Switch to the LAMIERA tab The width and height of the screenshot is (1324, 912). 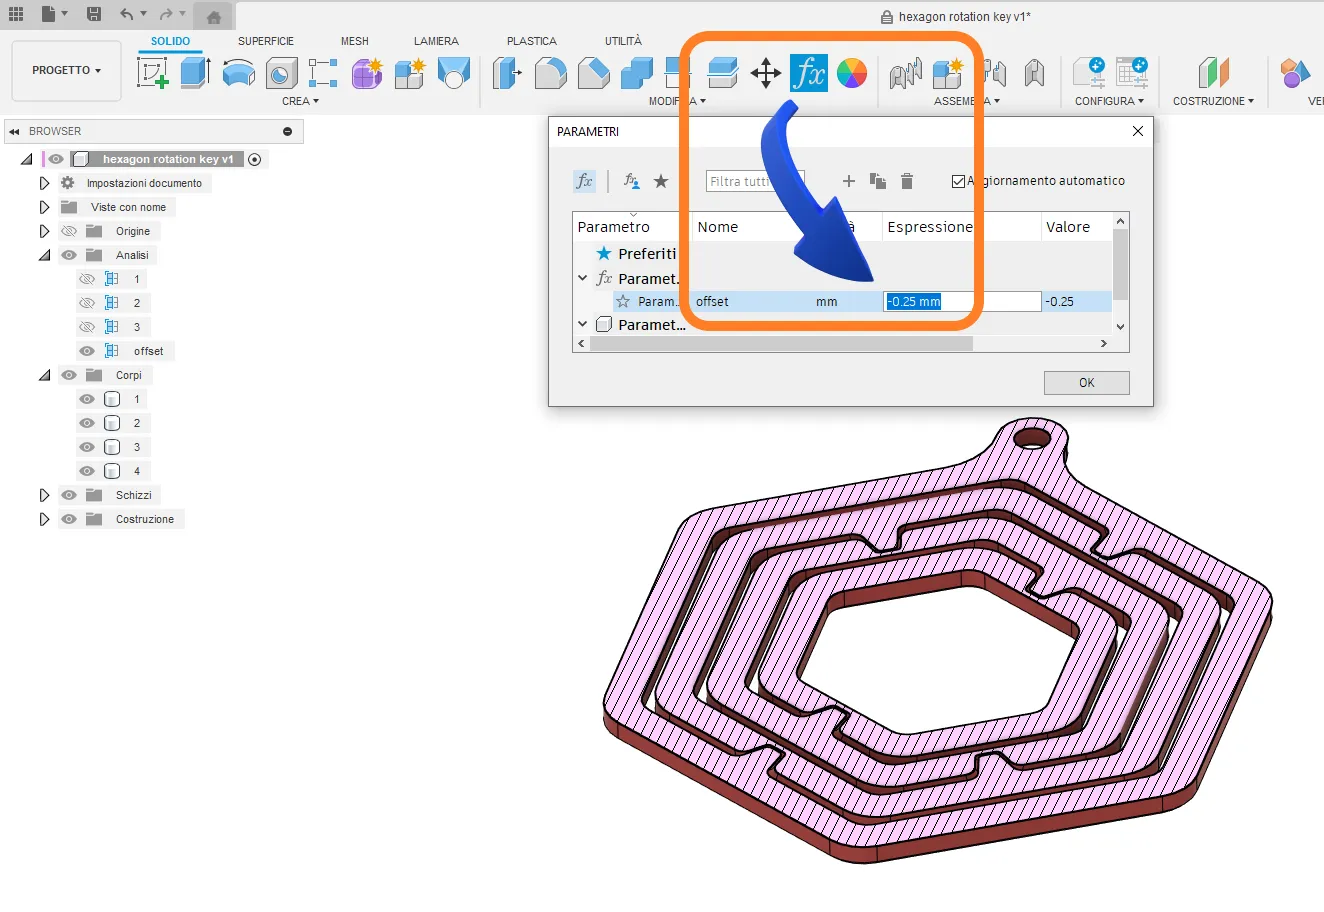coord(435,41)
